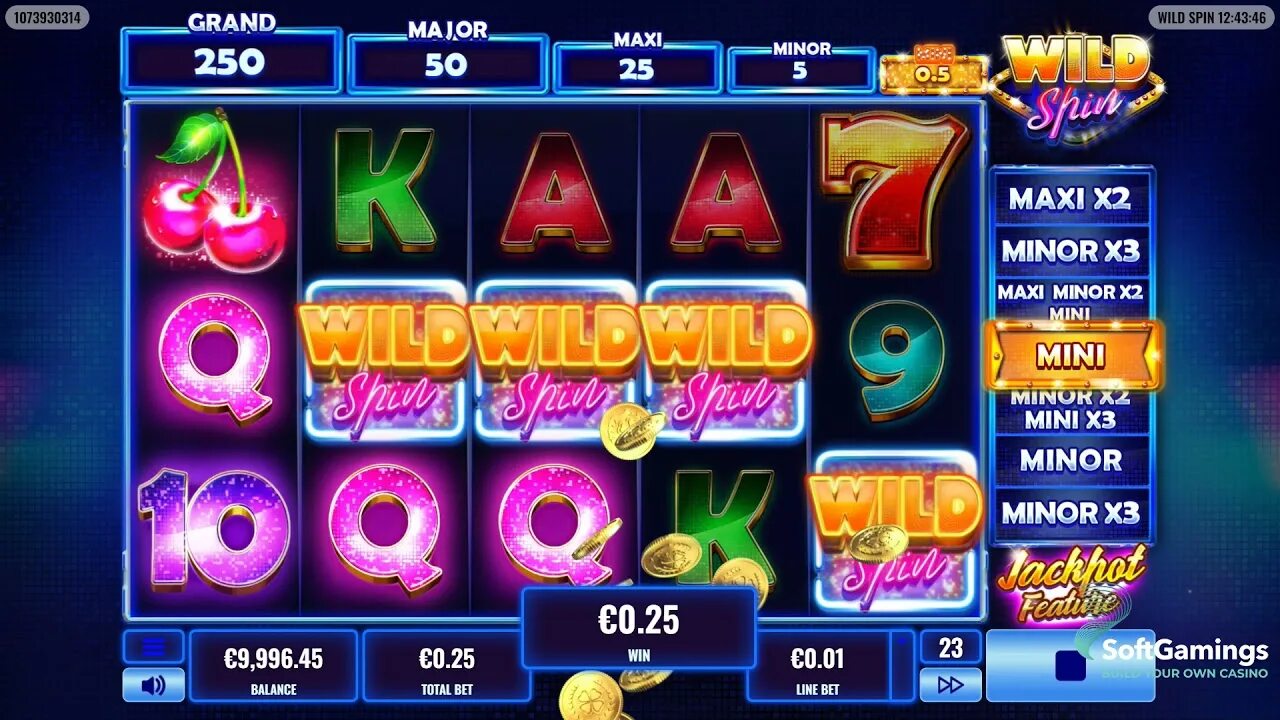Image resolution: width=1280 pixels, height=720 pixels.
Task: Click the green K in top row
Action: tap(385, 190)
